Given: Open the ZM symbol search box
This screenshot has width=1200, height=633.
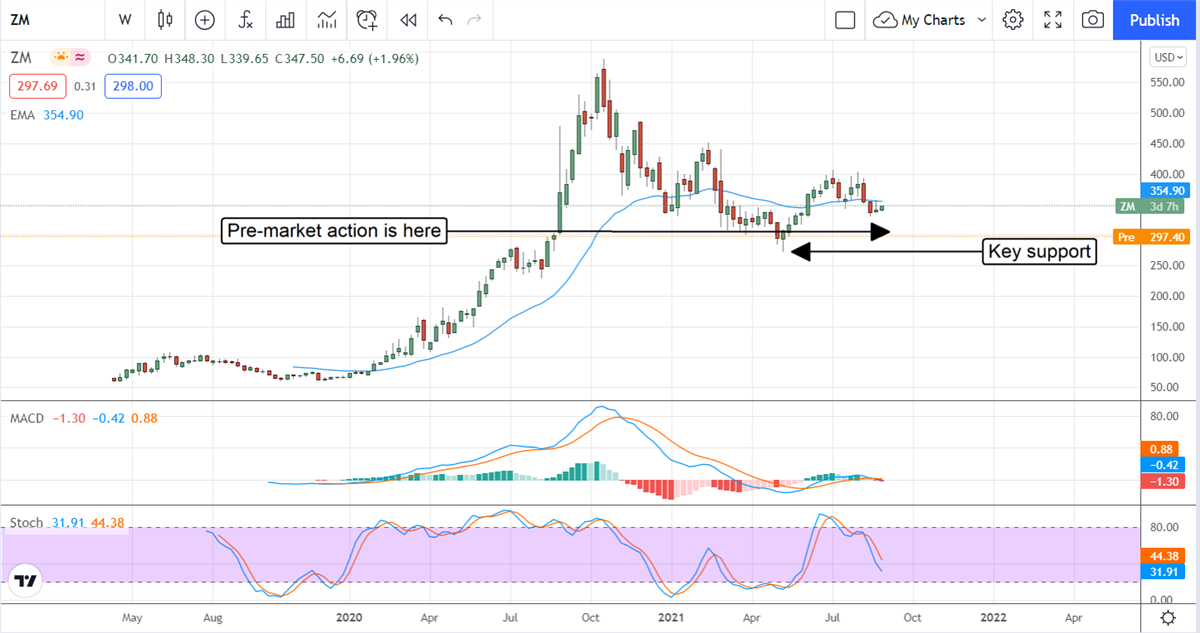Looking at the screenshot, I should 50,19.
